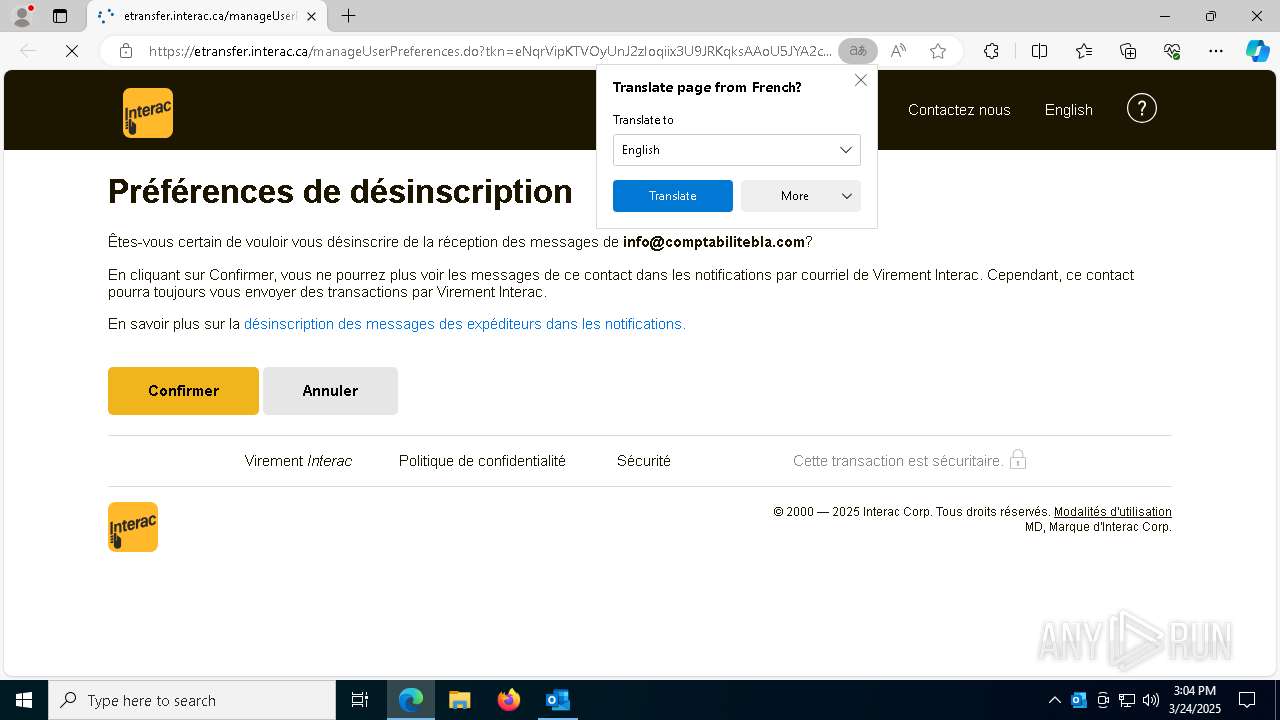Click the Annuler button

(x=330, y=391)
